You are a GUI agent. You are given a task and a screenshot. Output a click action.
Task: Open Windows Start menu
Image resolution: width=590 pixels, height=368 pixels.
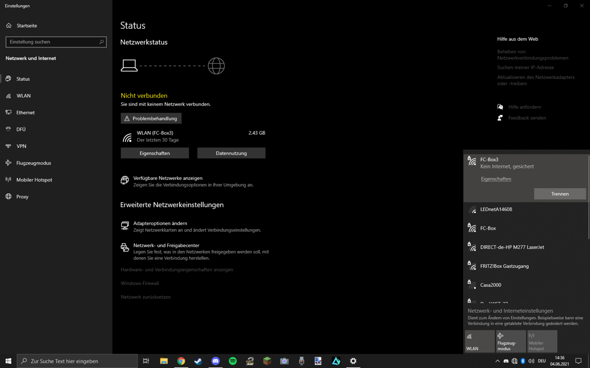[x=8, y=361]
